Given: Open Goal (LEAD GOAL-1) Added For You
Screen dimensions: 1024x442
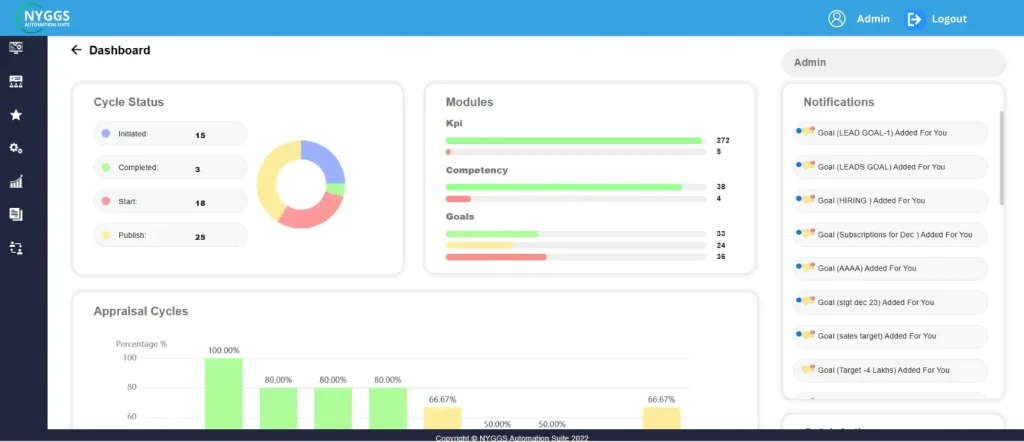Looking at the screenshot, I should pos(890,133).
